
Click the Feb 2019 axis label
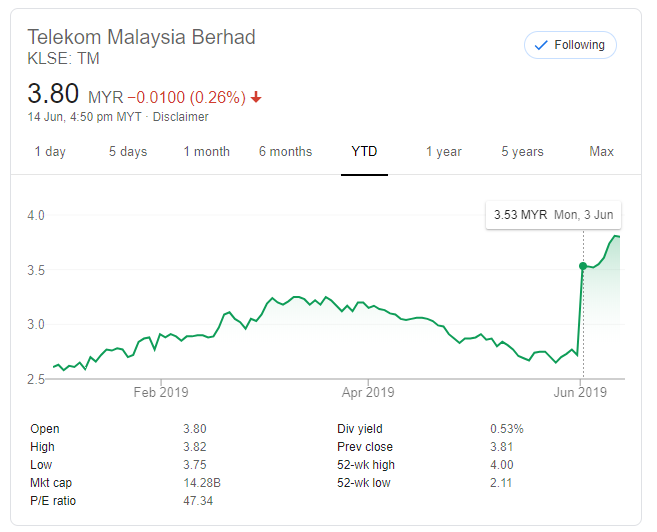tap(159, 392)
